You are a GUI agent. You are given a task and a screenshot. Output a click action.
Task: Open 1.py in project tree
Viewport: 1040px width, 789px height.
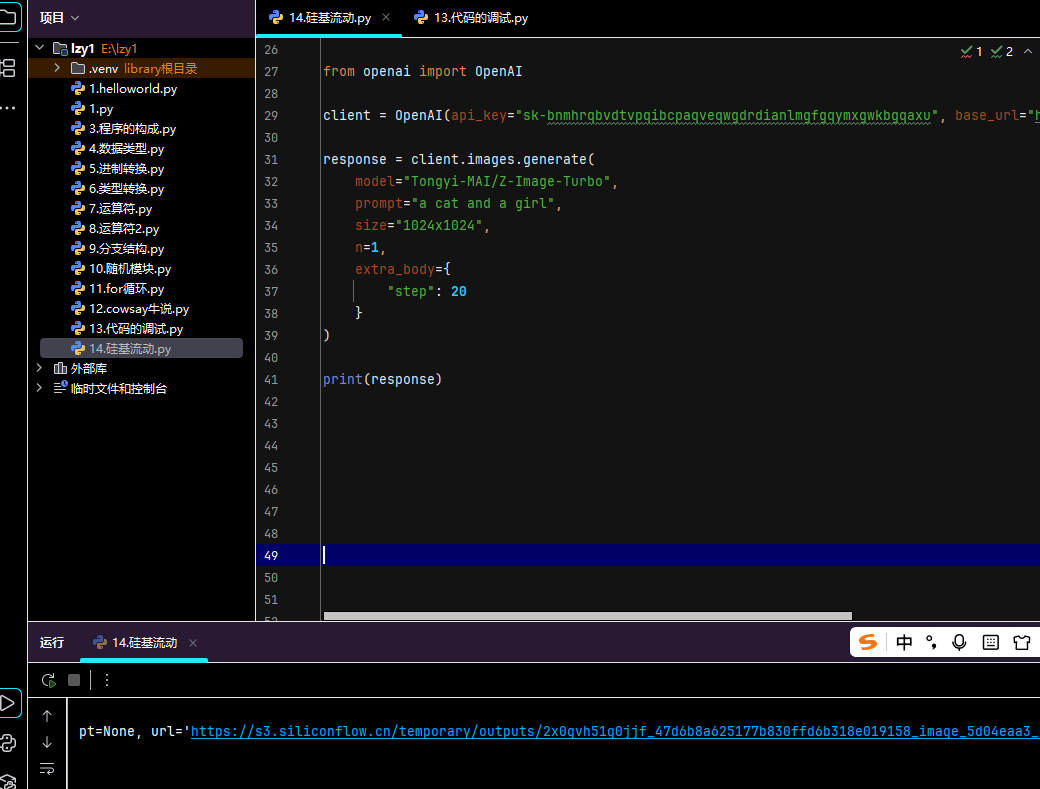point(101,109)
